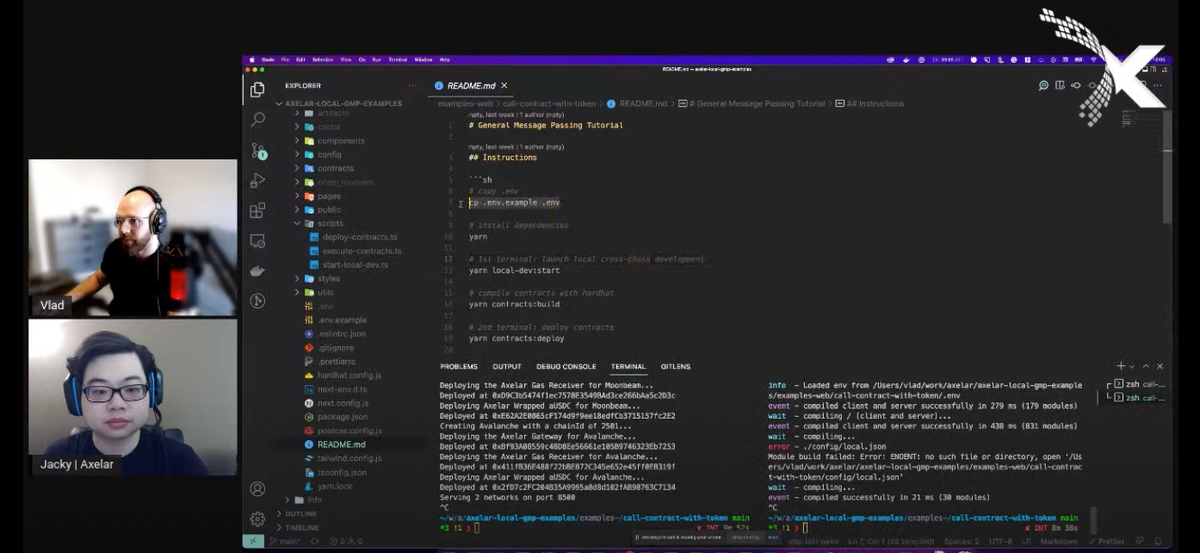Open the Remote Explorer view

tap(257, 241)
